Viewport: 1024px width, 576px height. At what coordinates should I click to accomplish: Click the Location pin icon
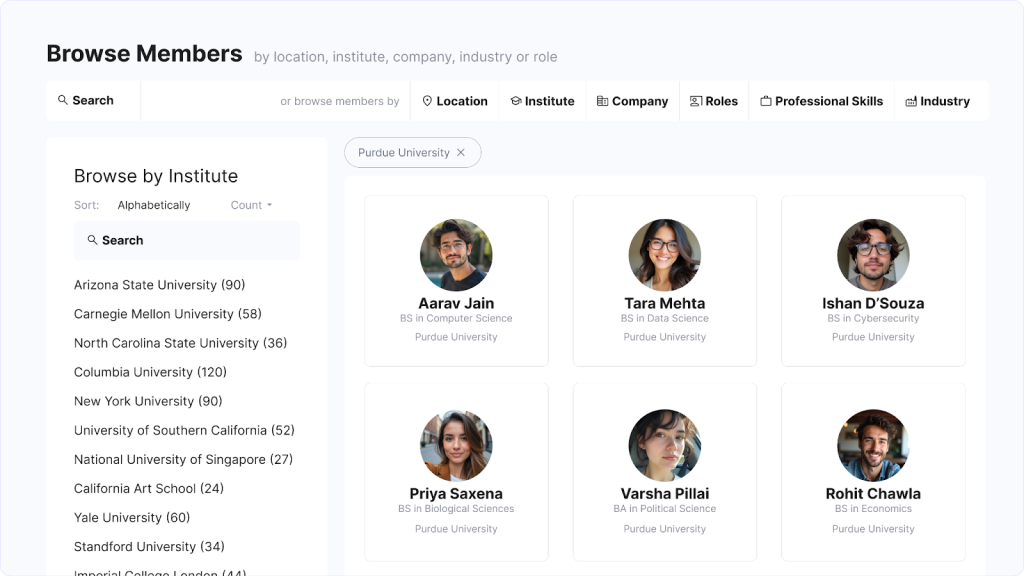click(x=427, y=101)
